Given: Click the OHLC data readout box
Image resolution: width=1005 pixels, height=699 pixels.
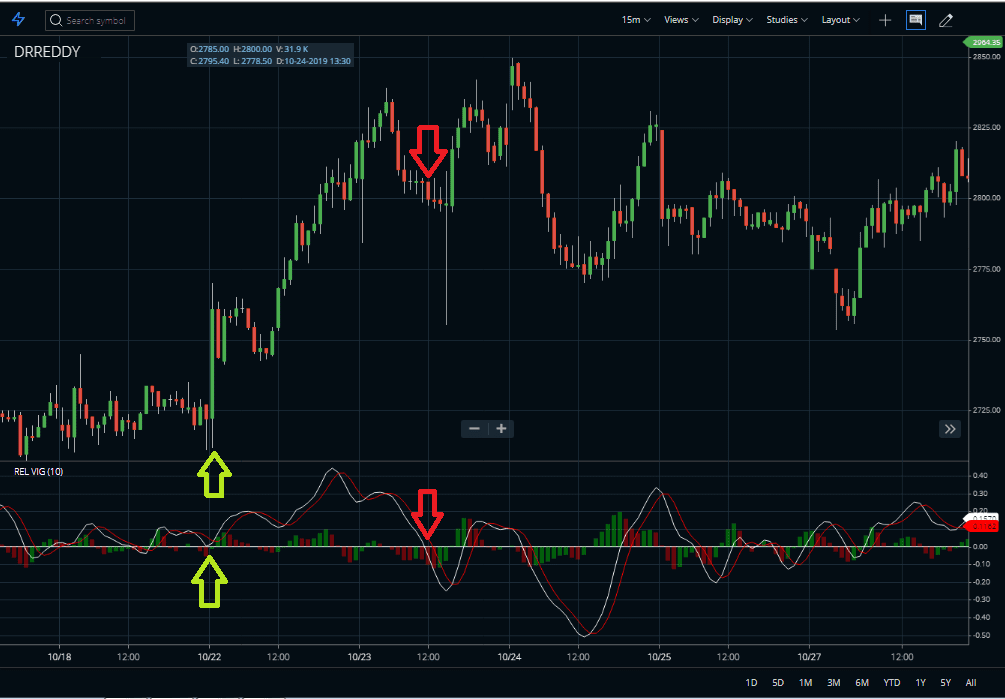Looking at the screenshot, I should tap(270, 55).
